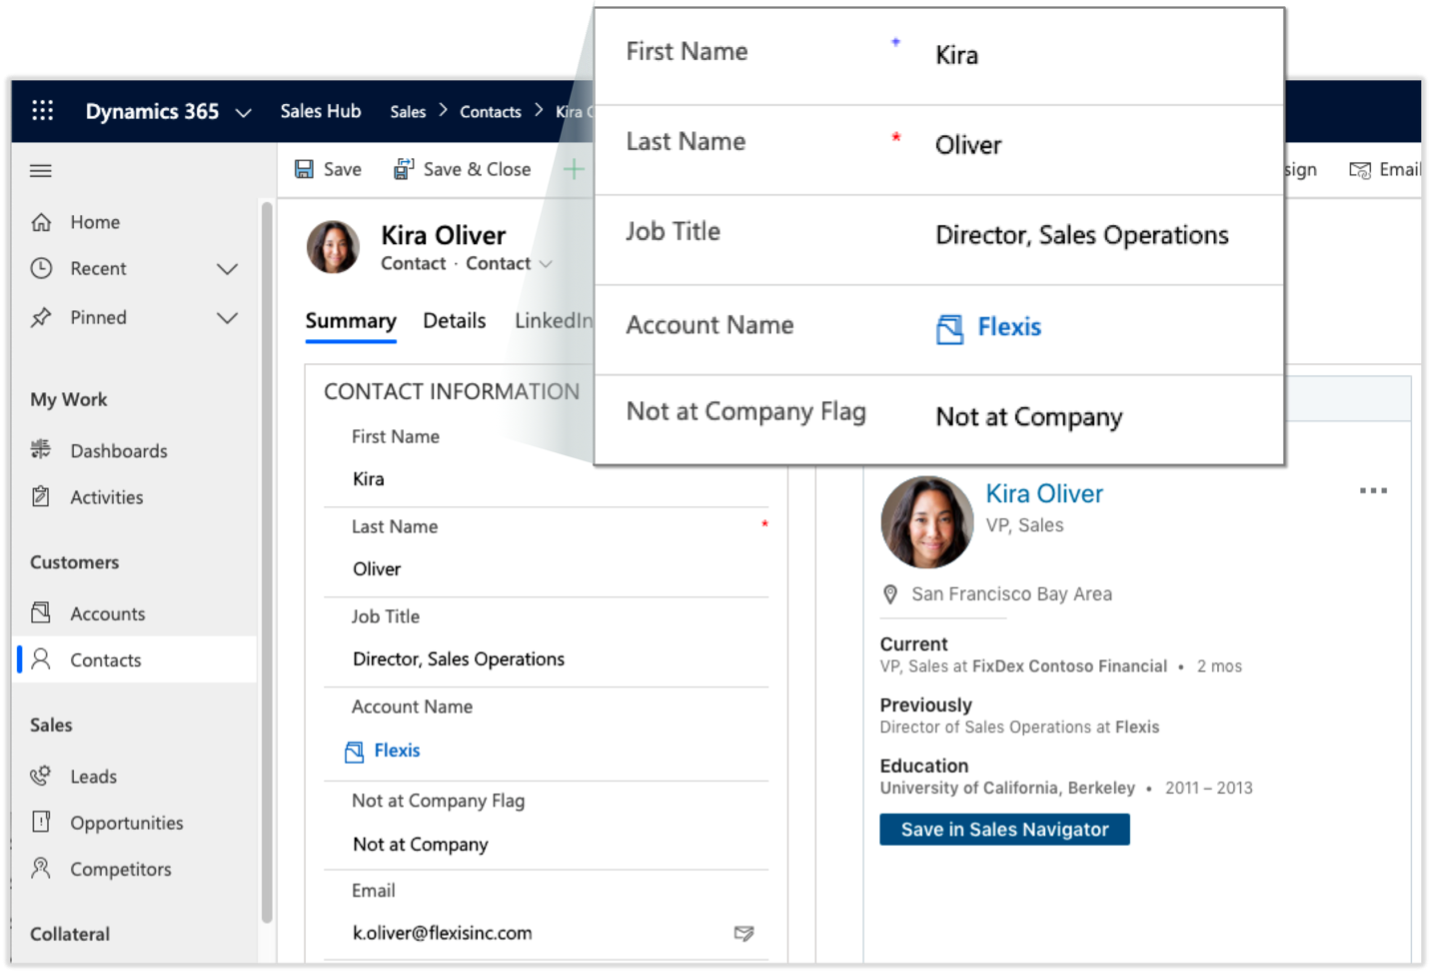Click the Dashboards icon in sidebar
The width and height of the screenshot is (1430, 974).
(41, 450)
